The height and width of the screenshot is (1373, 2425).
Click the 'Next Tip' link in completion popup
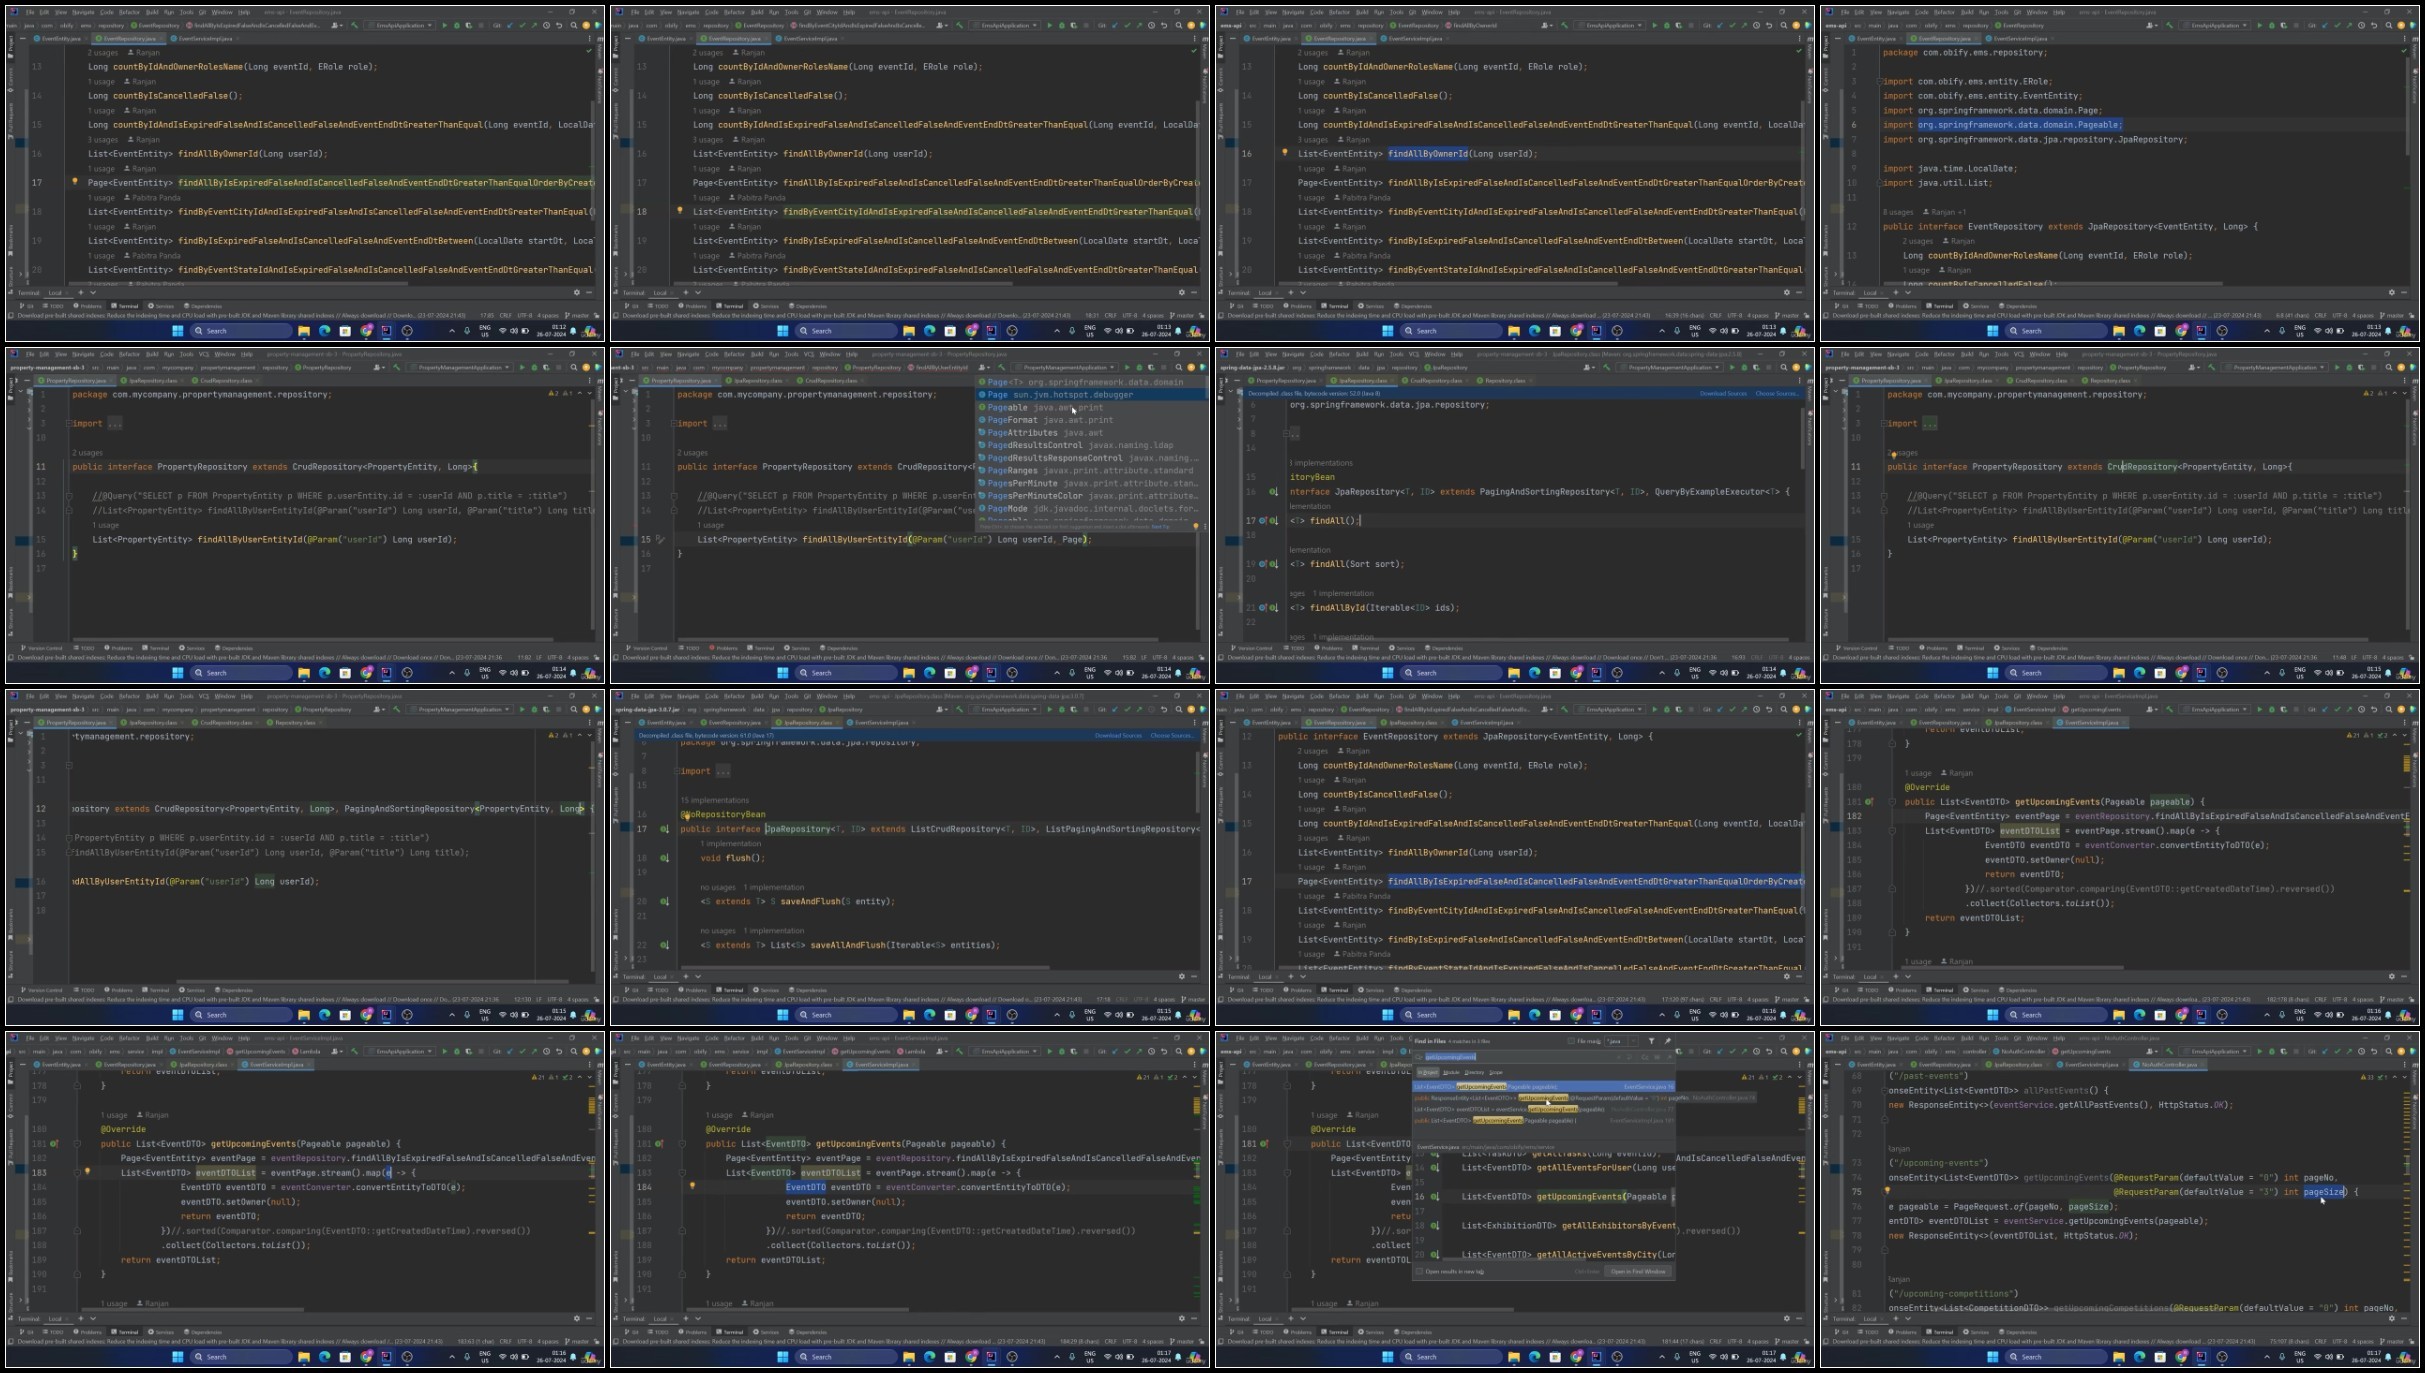[x=1160, y=526]
